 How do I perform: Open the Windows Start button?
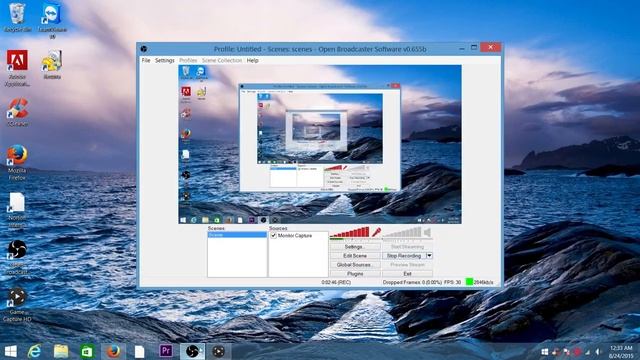(x=11, y=351)
